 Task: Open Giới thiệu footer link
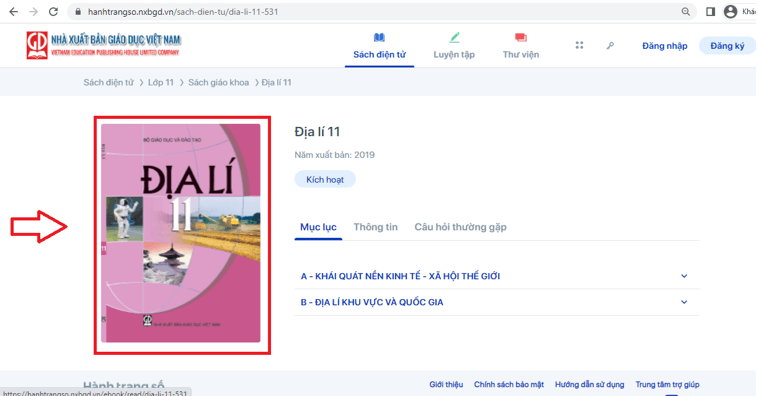[446, 384]
